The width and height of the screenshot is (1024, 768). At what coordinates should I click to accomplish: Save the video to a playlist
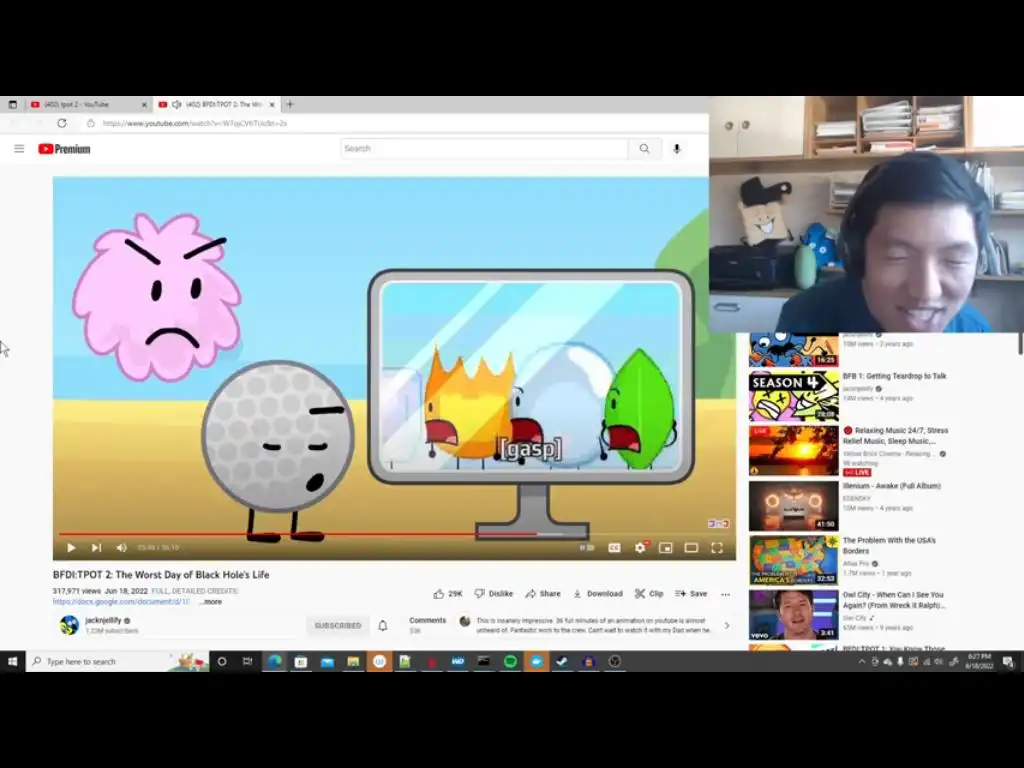[691, 594]
